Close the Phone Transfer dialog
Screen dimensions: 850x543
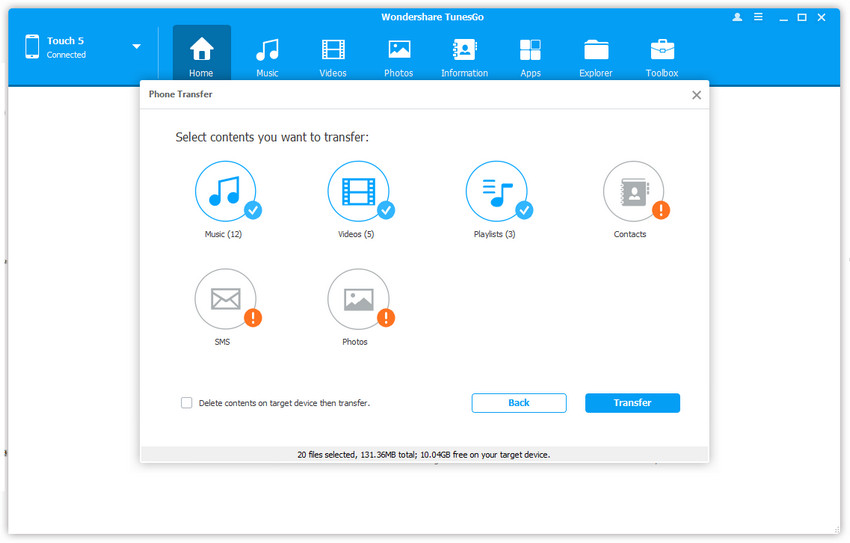[x=696, y=95]
